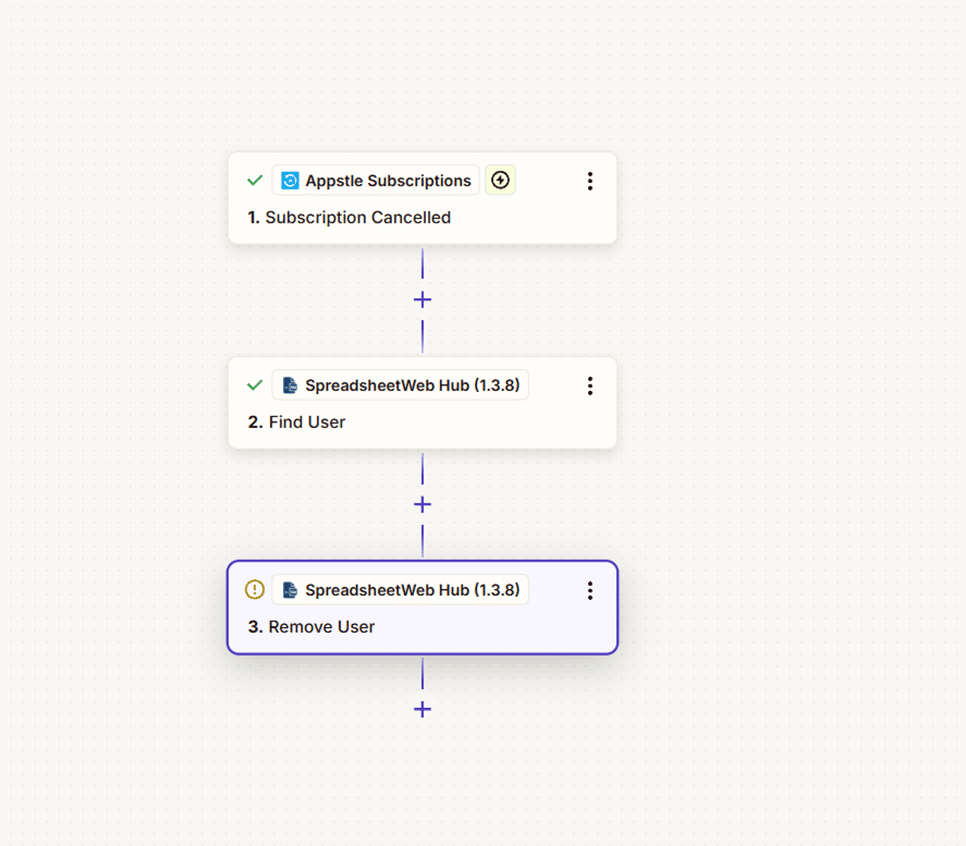Click SpreadsheetWeb Hub icon in Remove User step
The image size is (966, 846).
[x=290, y=590]
